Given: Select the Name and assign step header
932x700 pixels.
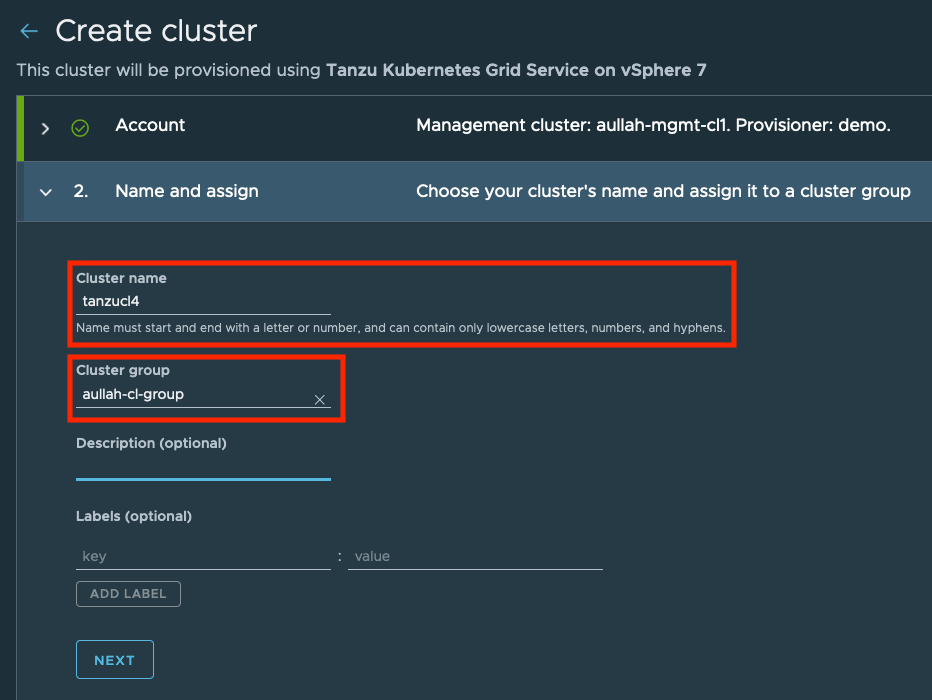Looking at the screenshot, I should tap(186, 191).
